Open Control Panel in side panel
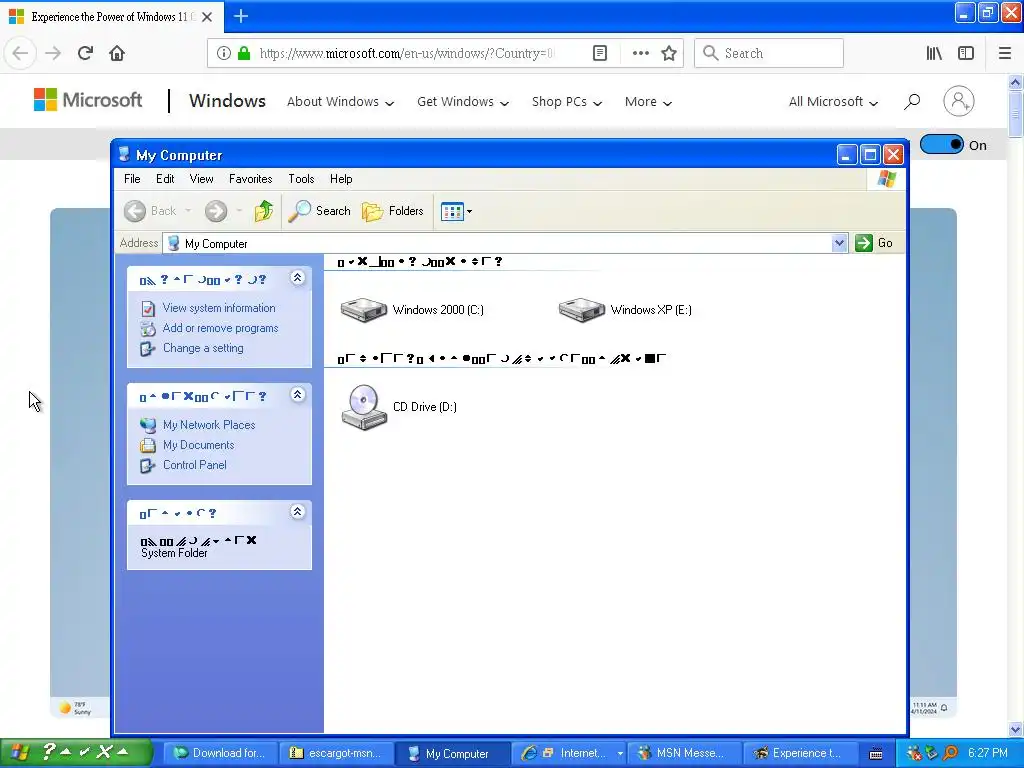 click(195, 465)
